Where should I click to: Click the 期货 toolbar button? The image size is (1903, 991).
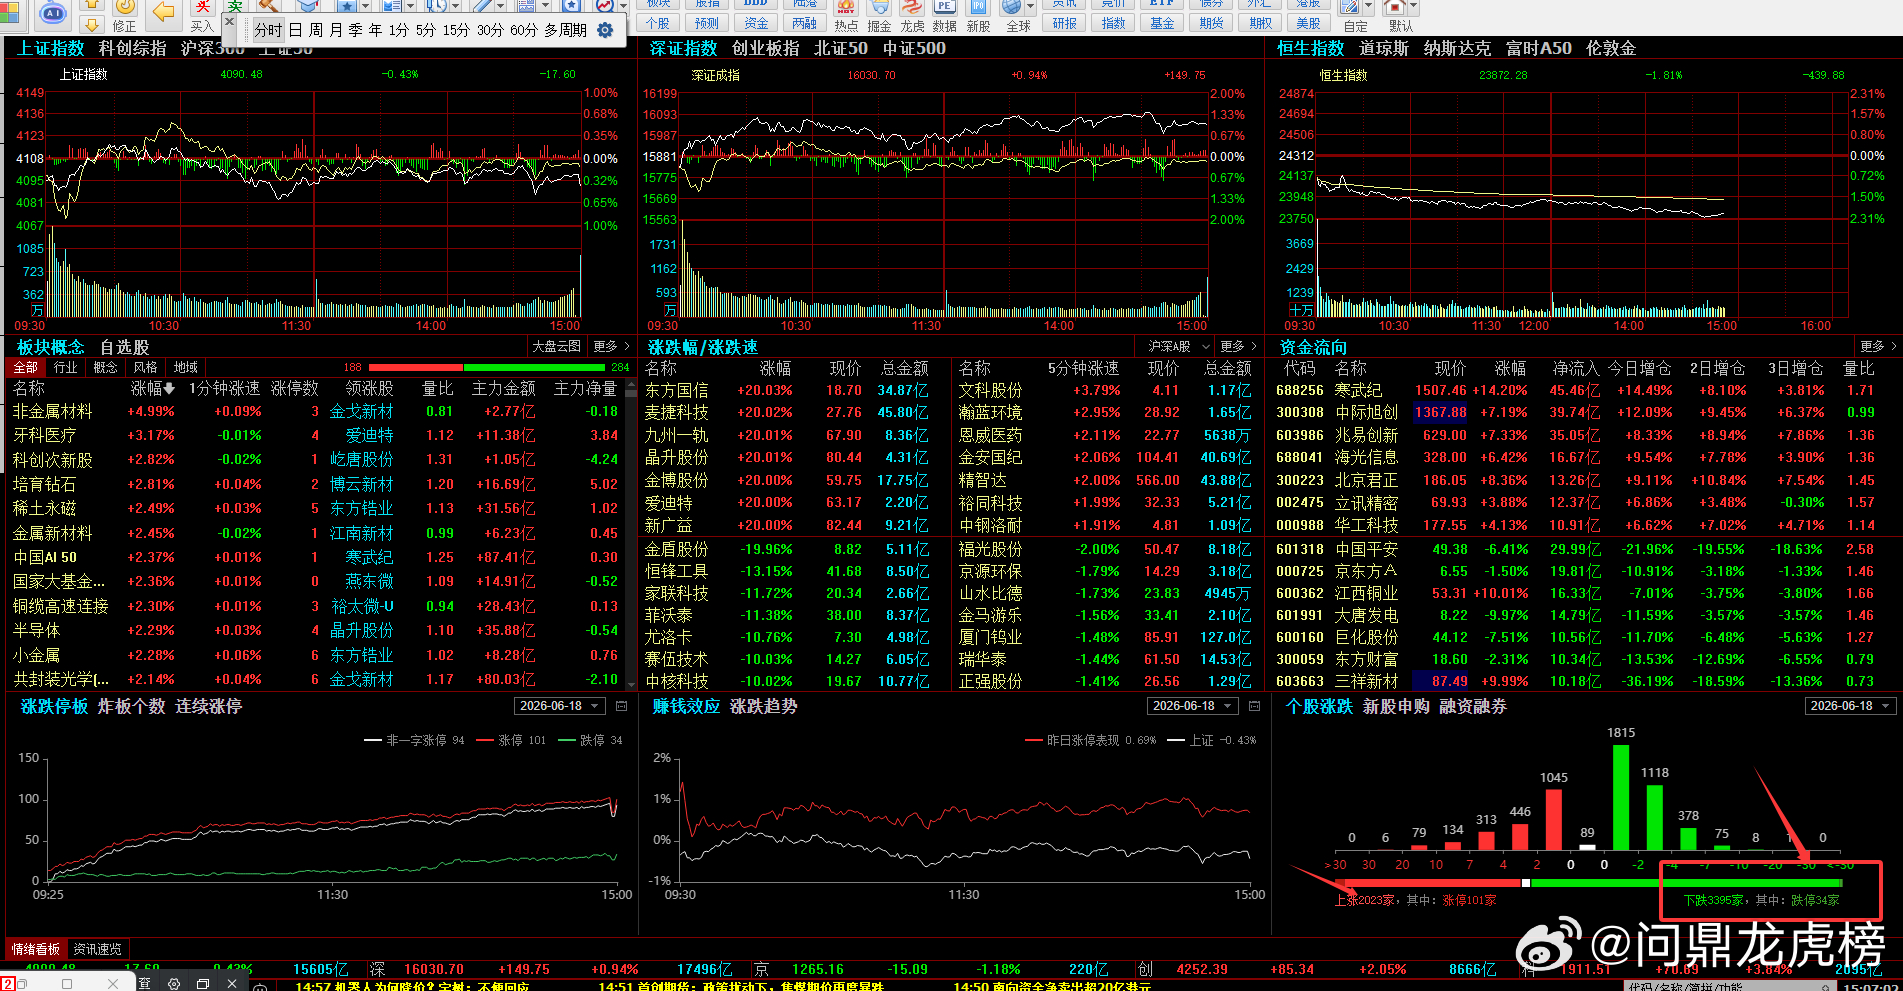(1211, 23)
